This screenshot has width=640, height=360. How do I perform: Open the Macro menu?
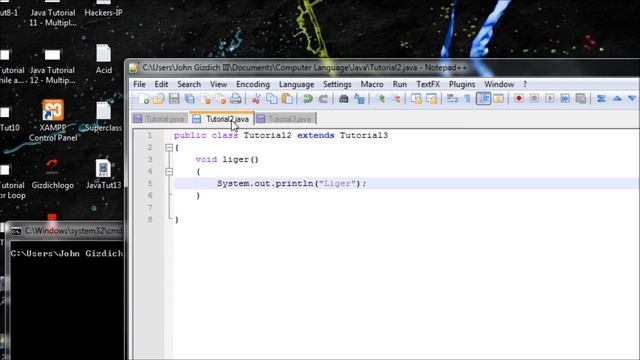point(372,84)
